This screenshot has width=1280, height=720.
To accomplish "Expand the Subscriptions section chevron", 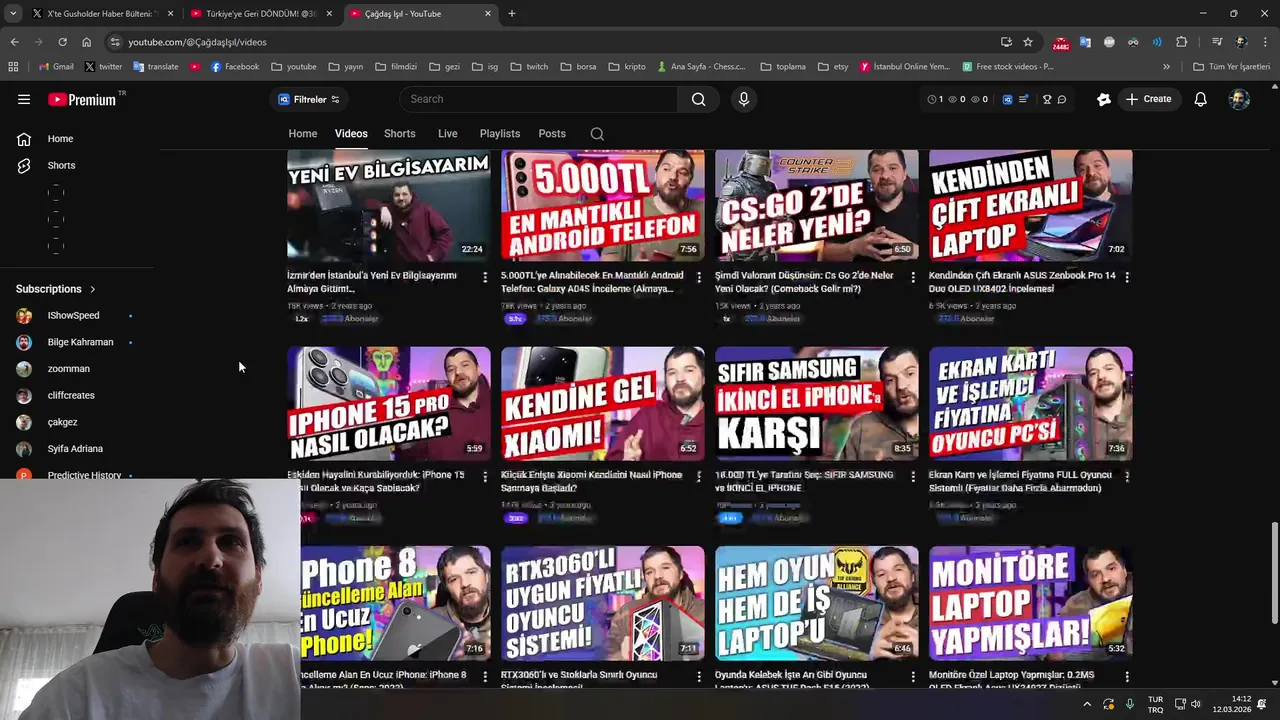I will click(93, 289).
